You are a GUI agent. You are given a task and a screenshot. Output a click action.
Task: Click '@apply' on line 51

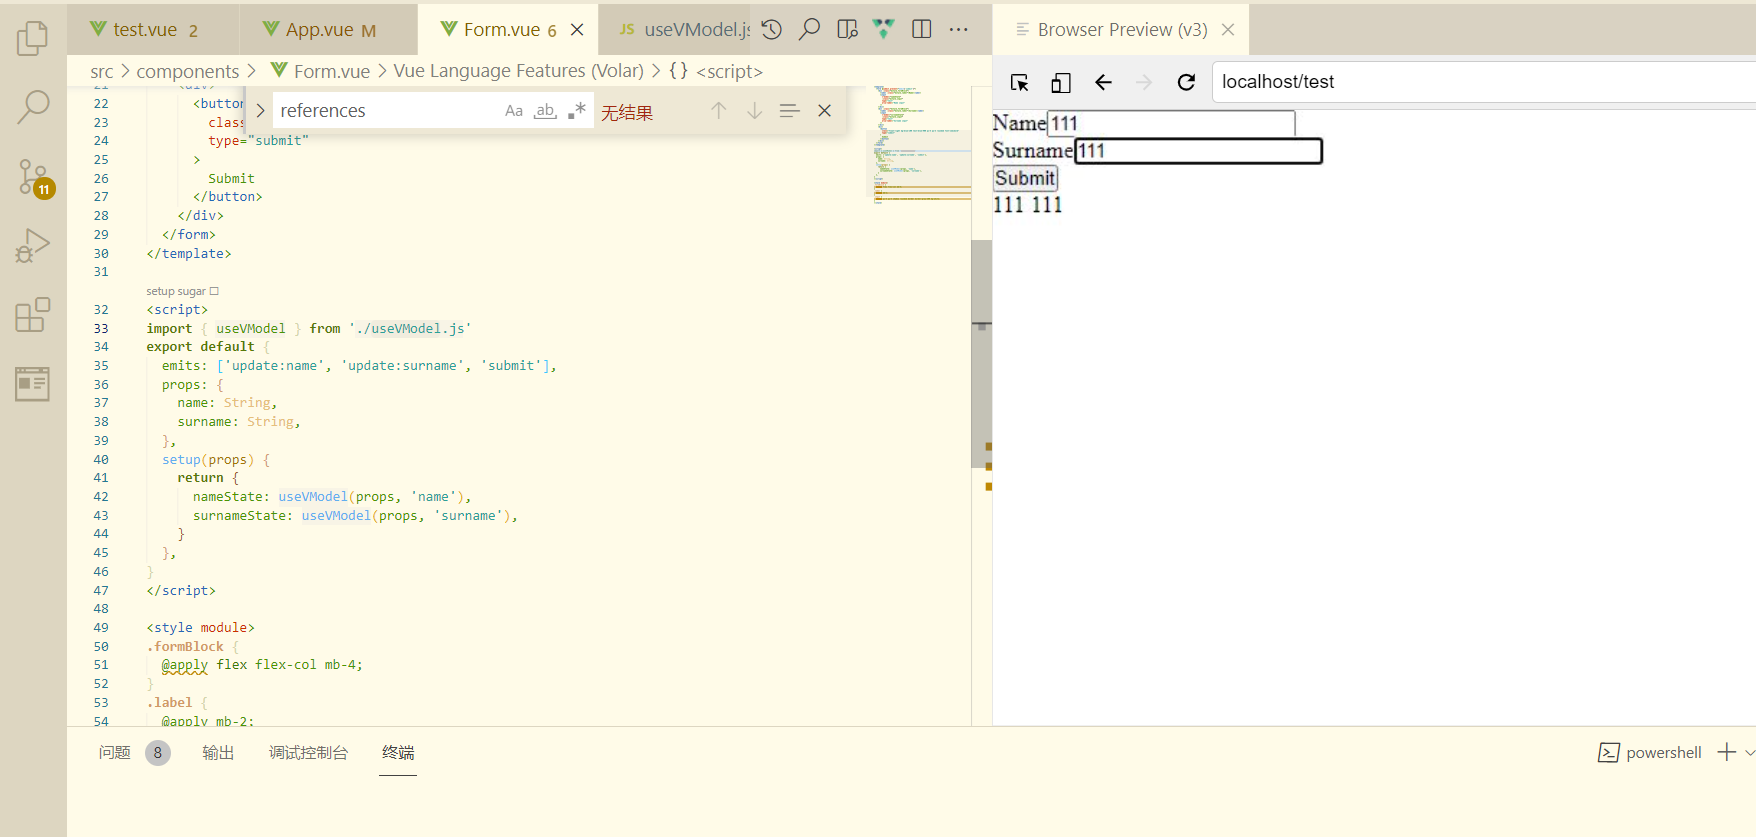[185, 665]
